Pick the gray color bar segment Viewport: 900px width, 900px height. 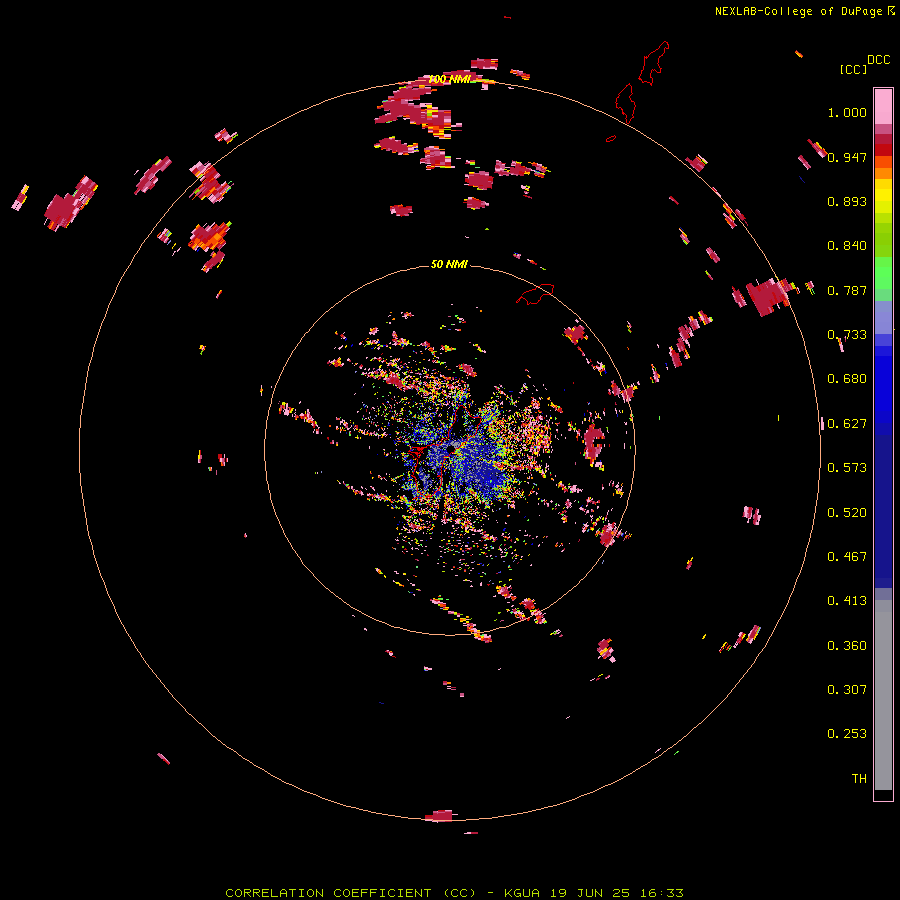pyautogui.click(x=883, y=695)
